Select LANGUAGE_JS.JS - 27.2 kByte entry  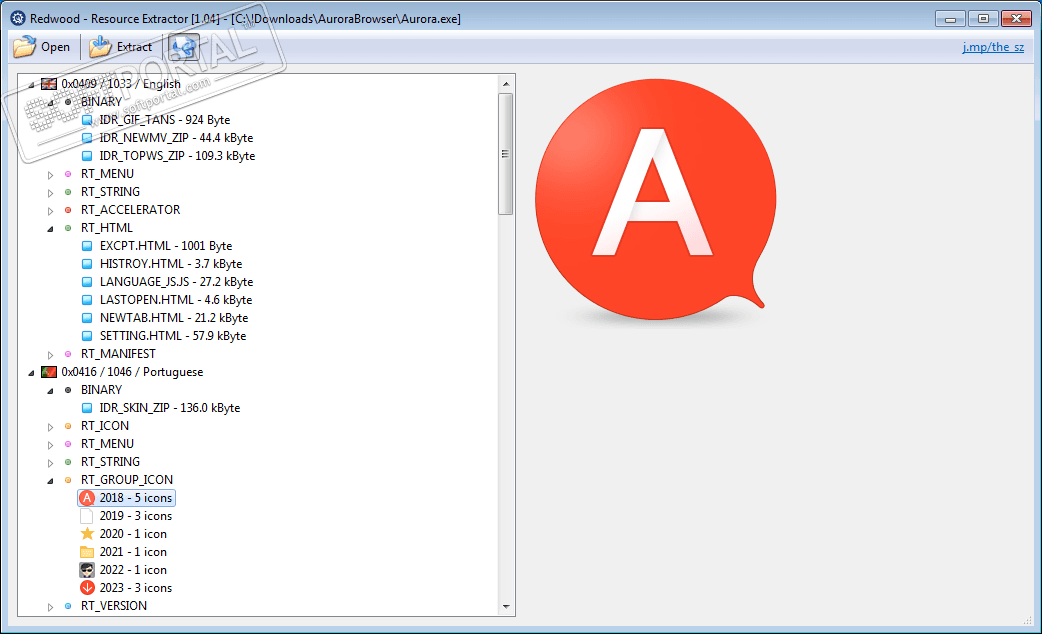point(176,282)
